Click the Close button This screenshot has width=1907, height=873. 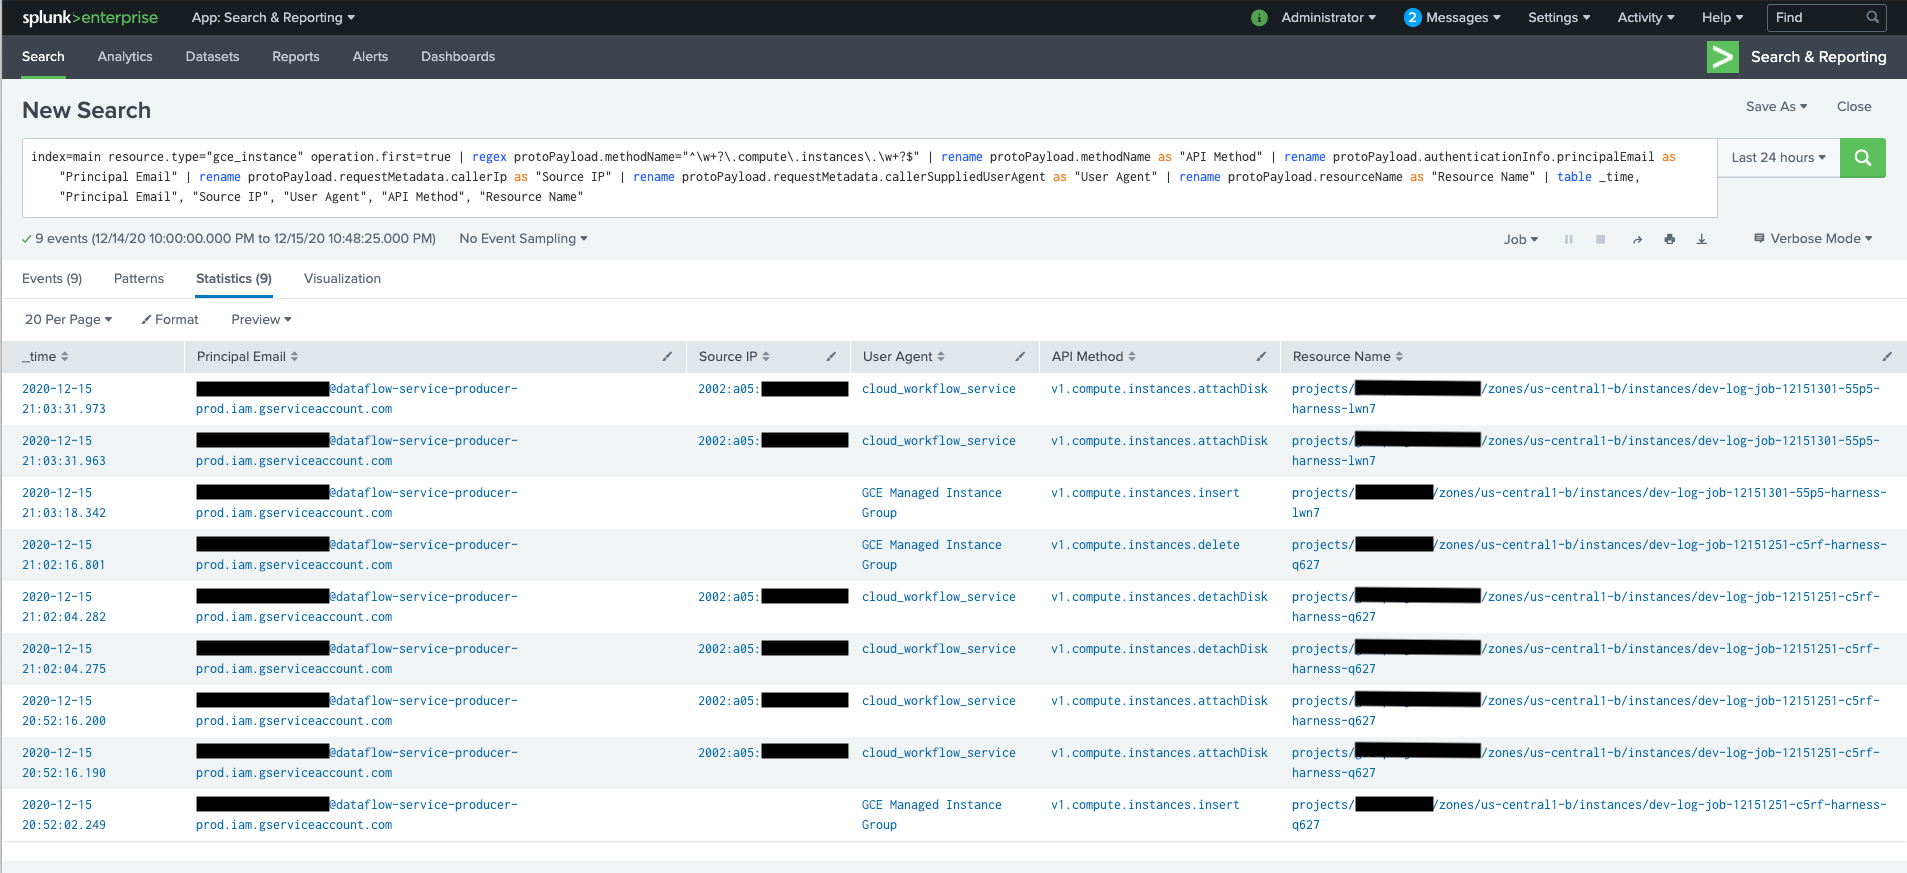click(1854, 107)
